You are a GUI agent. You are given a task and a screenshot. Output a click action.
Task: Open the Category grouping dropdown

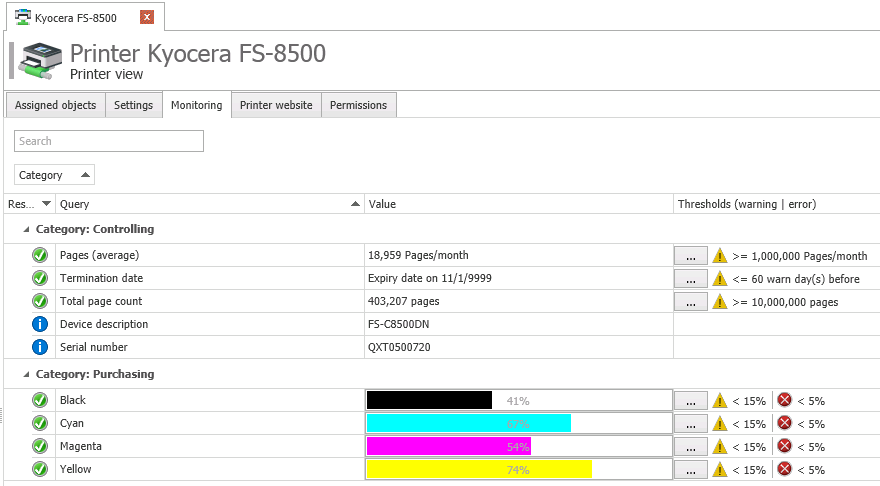coord(55,175)
